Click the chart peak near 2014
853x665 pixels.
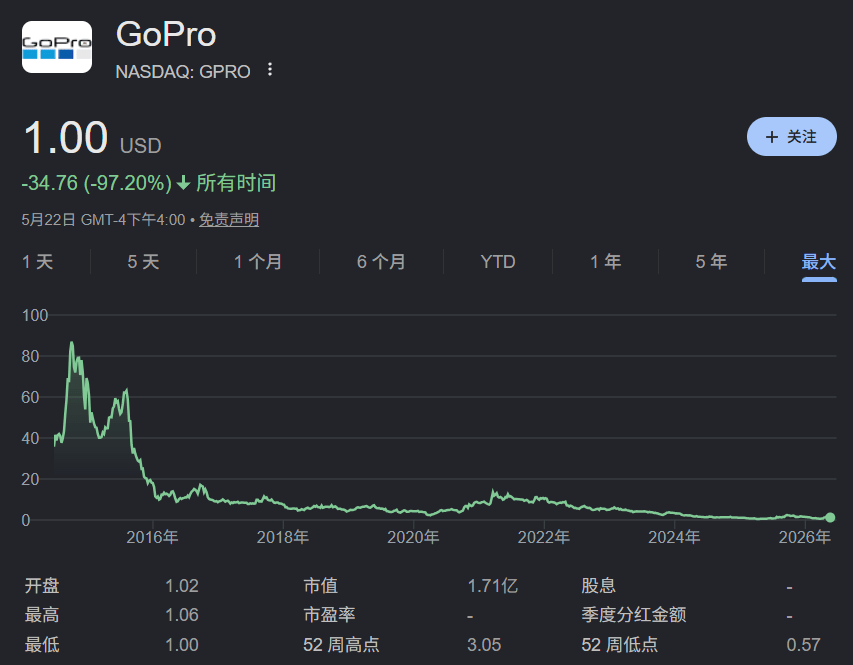point(71,343)
